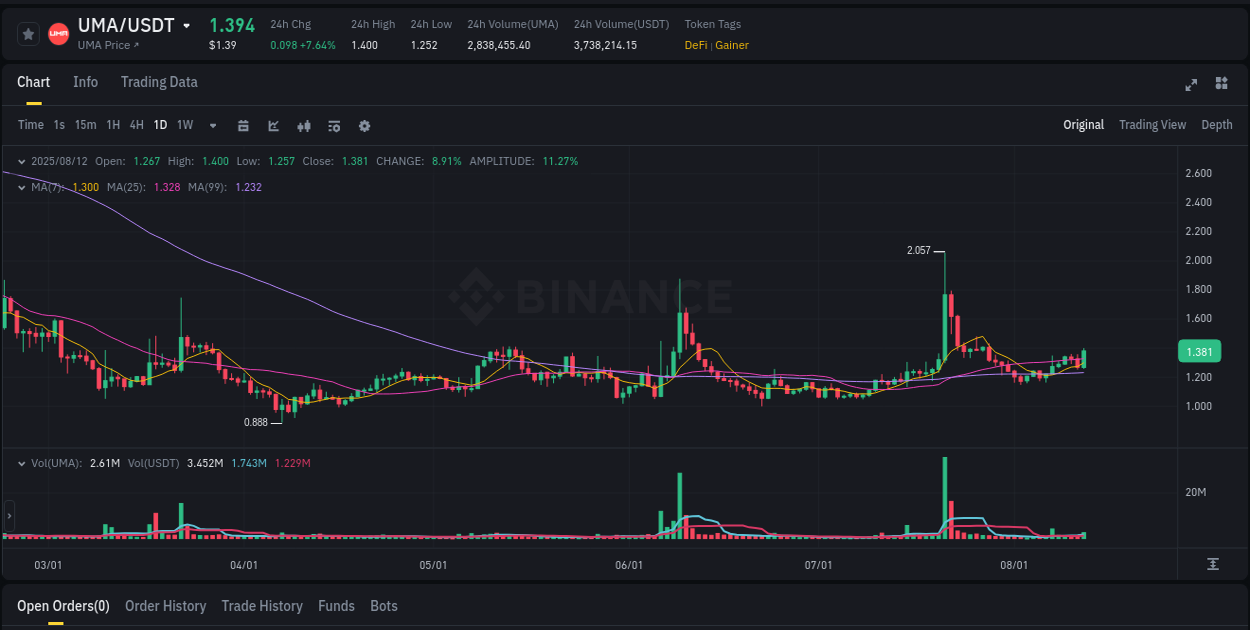Switch to the Trading Data tab
1250x630 pixels.
pos(159,82)
